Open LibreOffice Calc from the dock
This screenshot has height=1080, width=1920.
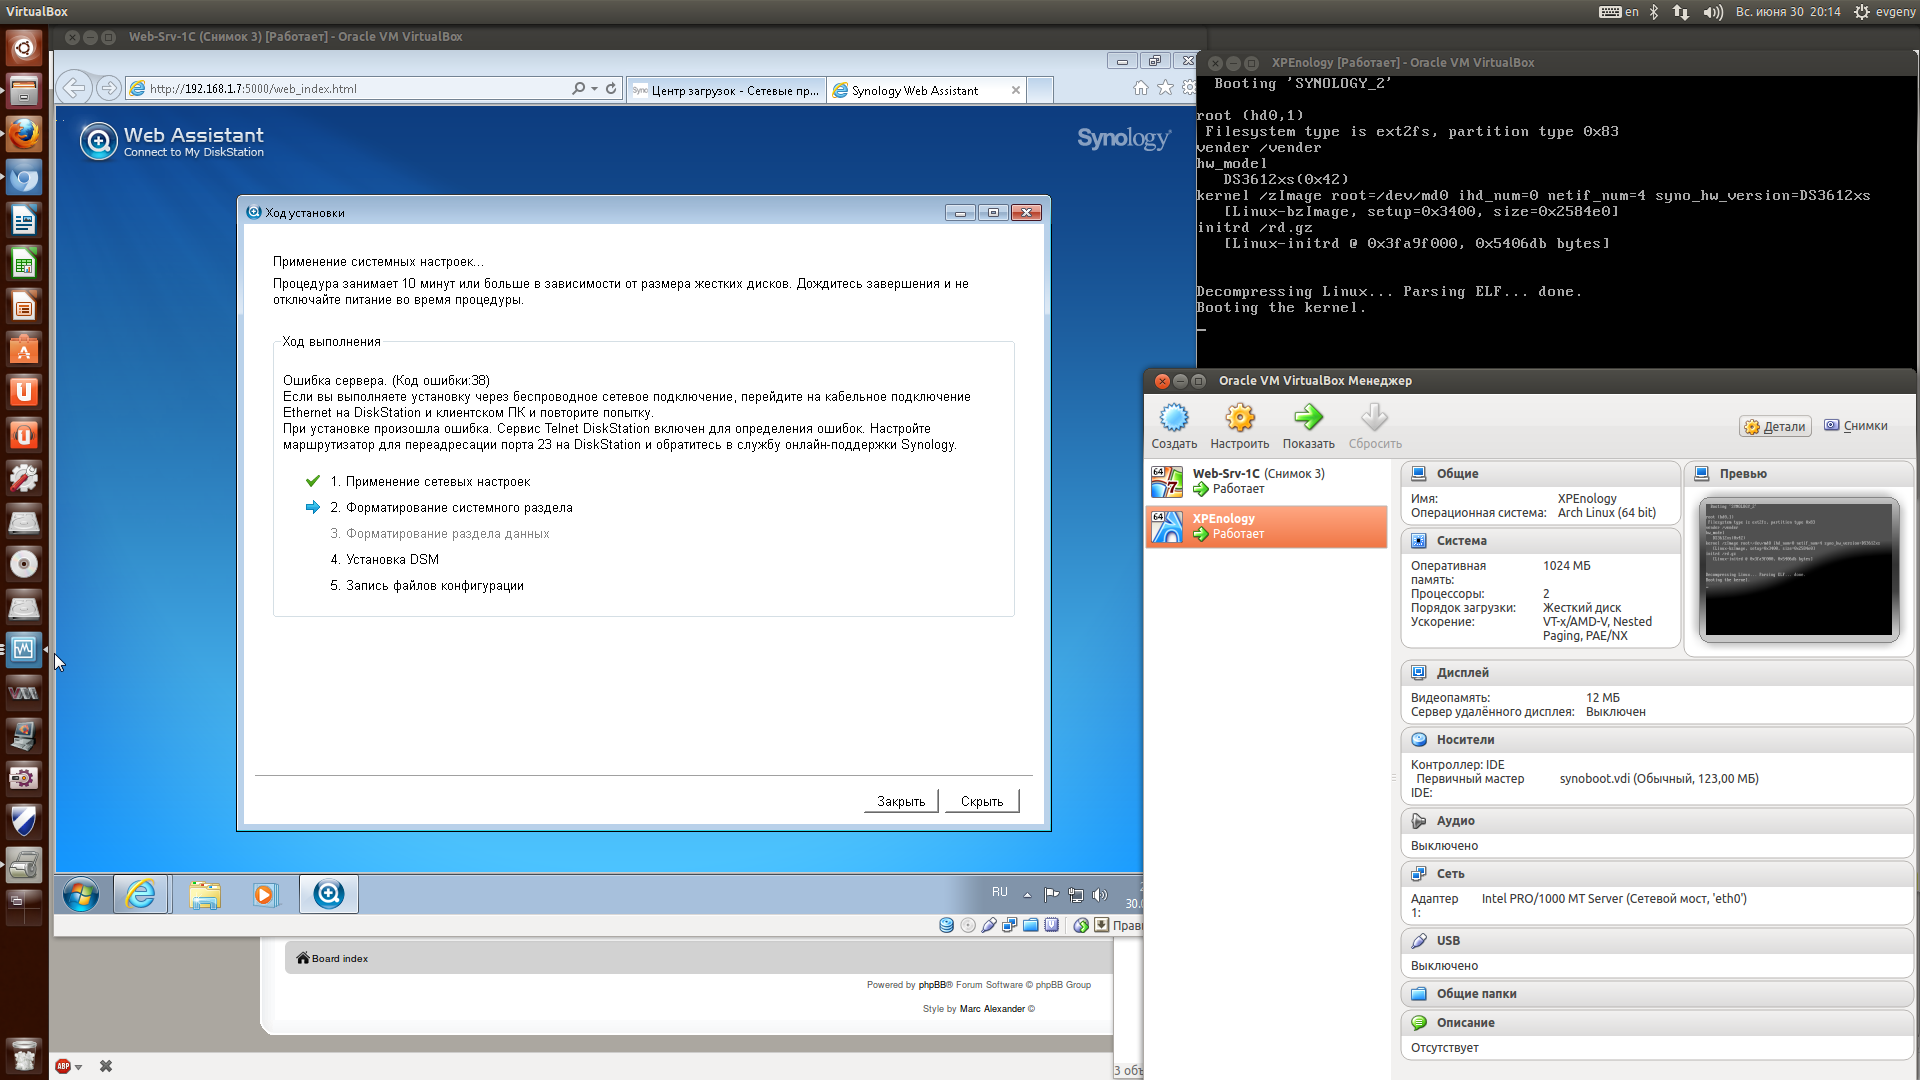[24, 263]
